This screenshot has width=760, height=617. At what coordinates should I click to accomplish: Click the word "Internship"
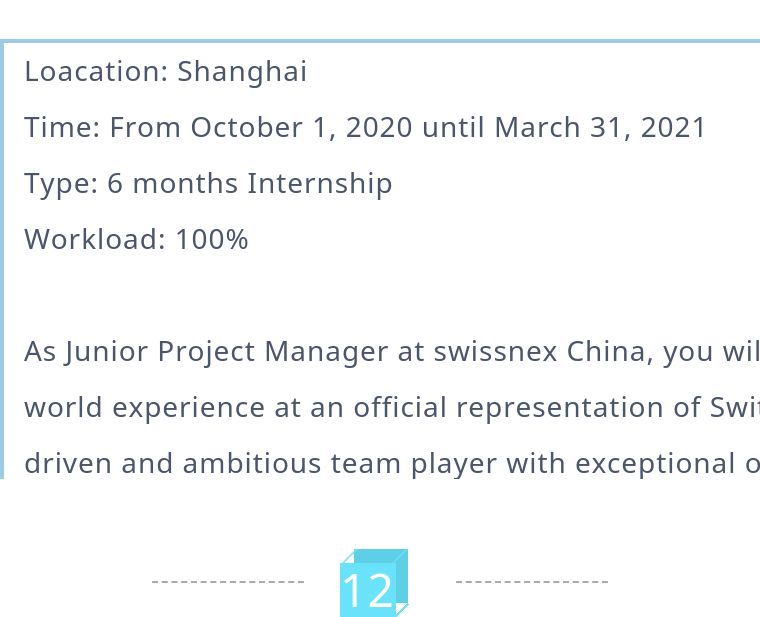click(320, 184)
